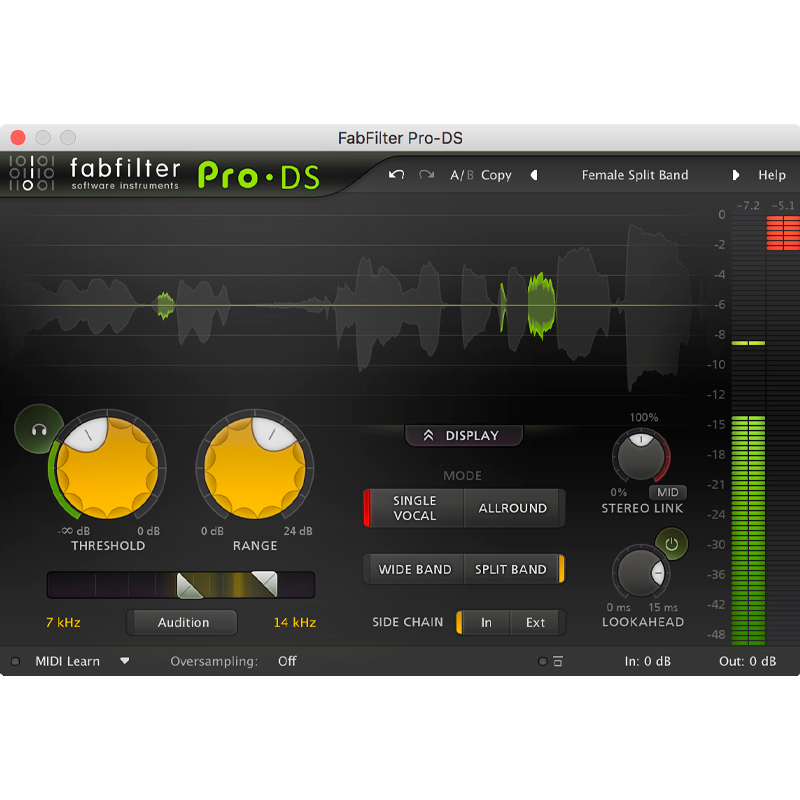Image resolution: width=800 pixels, height=800 pixels.
Task: Enable Wide Band processing
Action: coord(414,569)
